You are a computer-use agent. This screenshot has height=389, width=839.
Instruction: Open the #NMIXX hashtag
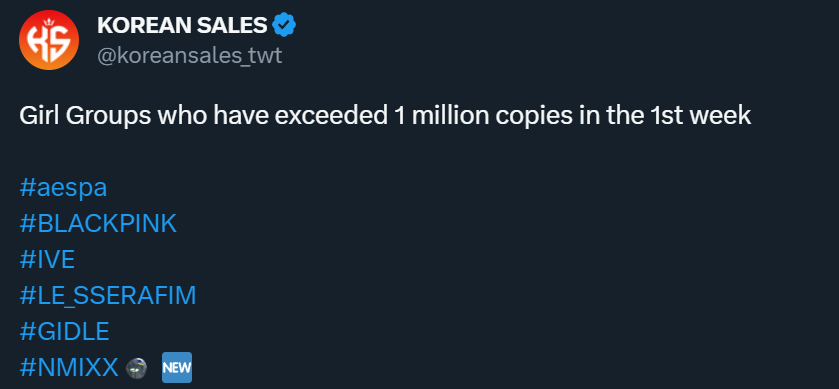68,368
